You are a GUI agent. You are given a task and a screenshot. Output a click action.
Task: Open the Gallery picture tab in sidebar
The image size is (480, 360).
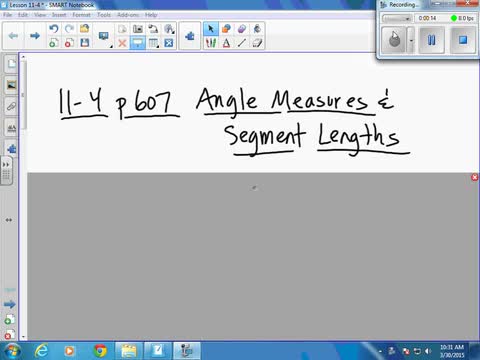pos(11,85)
